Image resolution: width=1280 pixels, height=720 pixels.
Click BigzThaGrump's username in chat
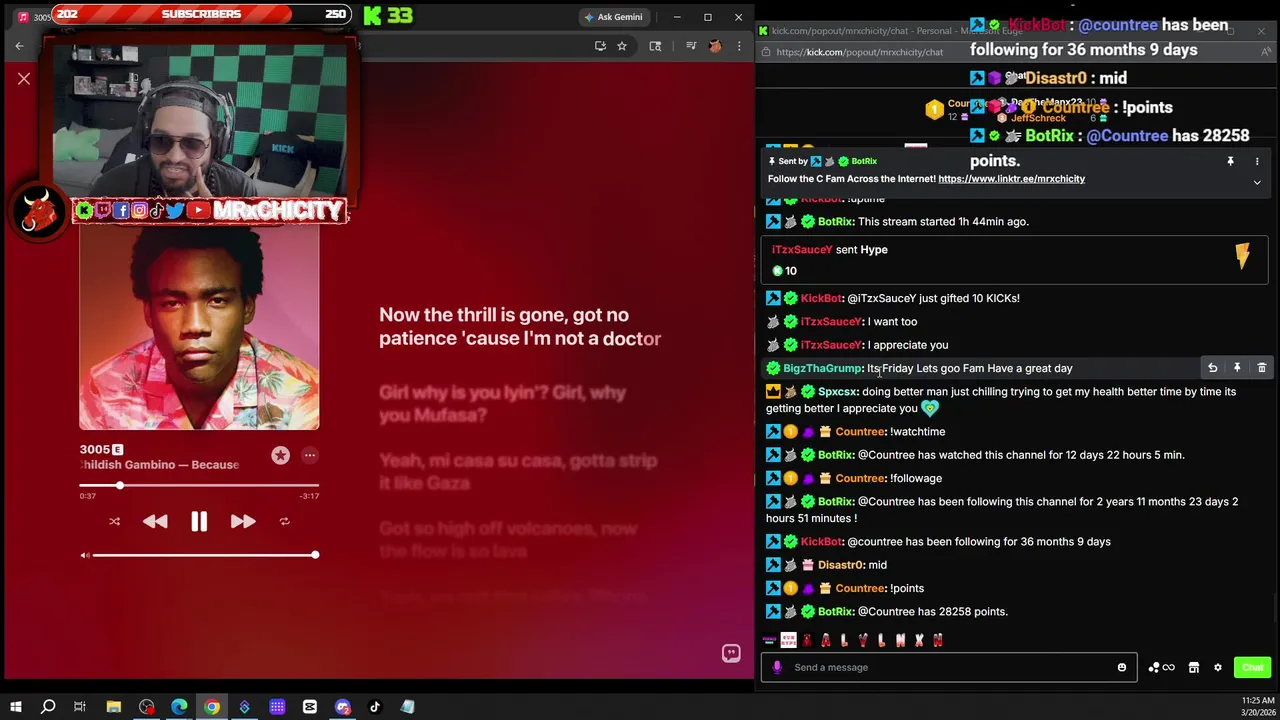click(x=822, y=369)
